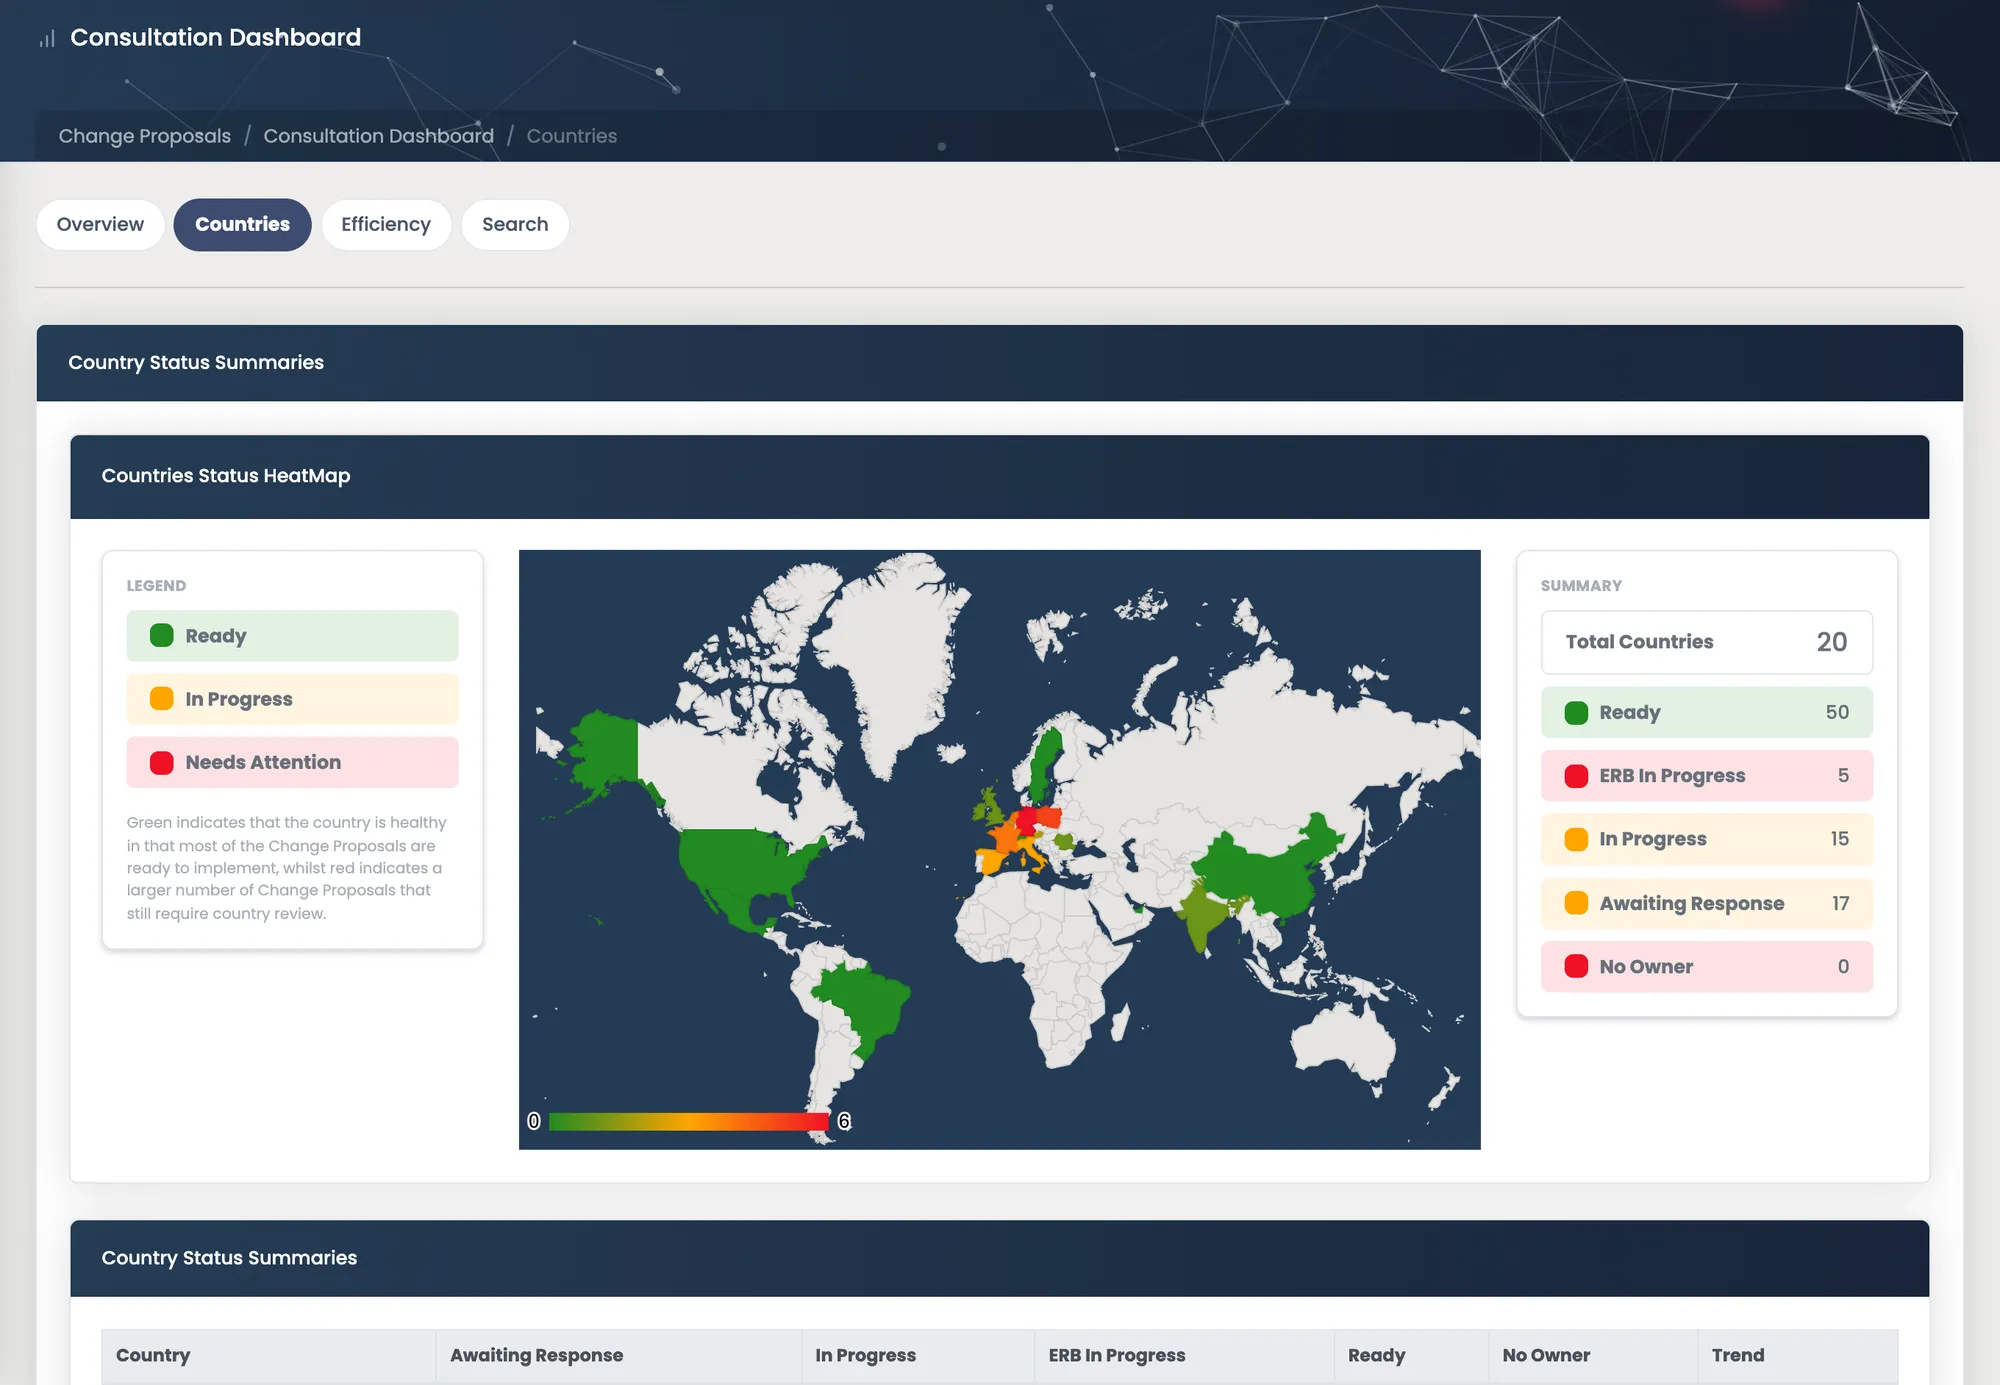
Task: Click the red Needs Attention legend dot
Action: [x=162, y=762]
